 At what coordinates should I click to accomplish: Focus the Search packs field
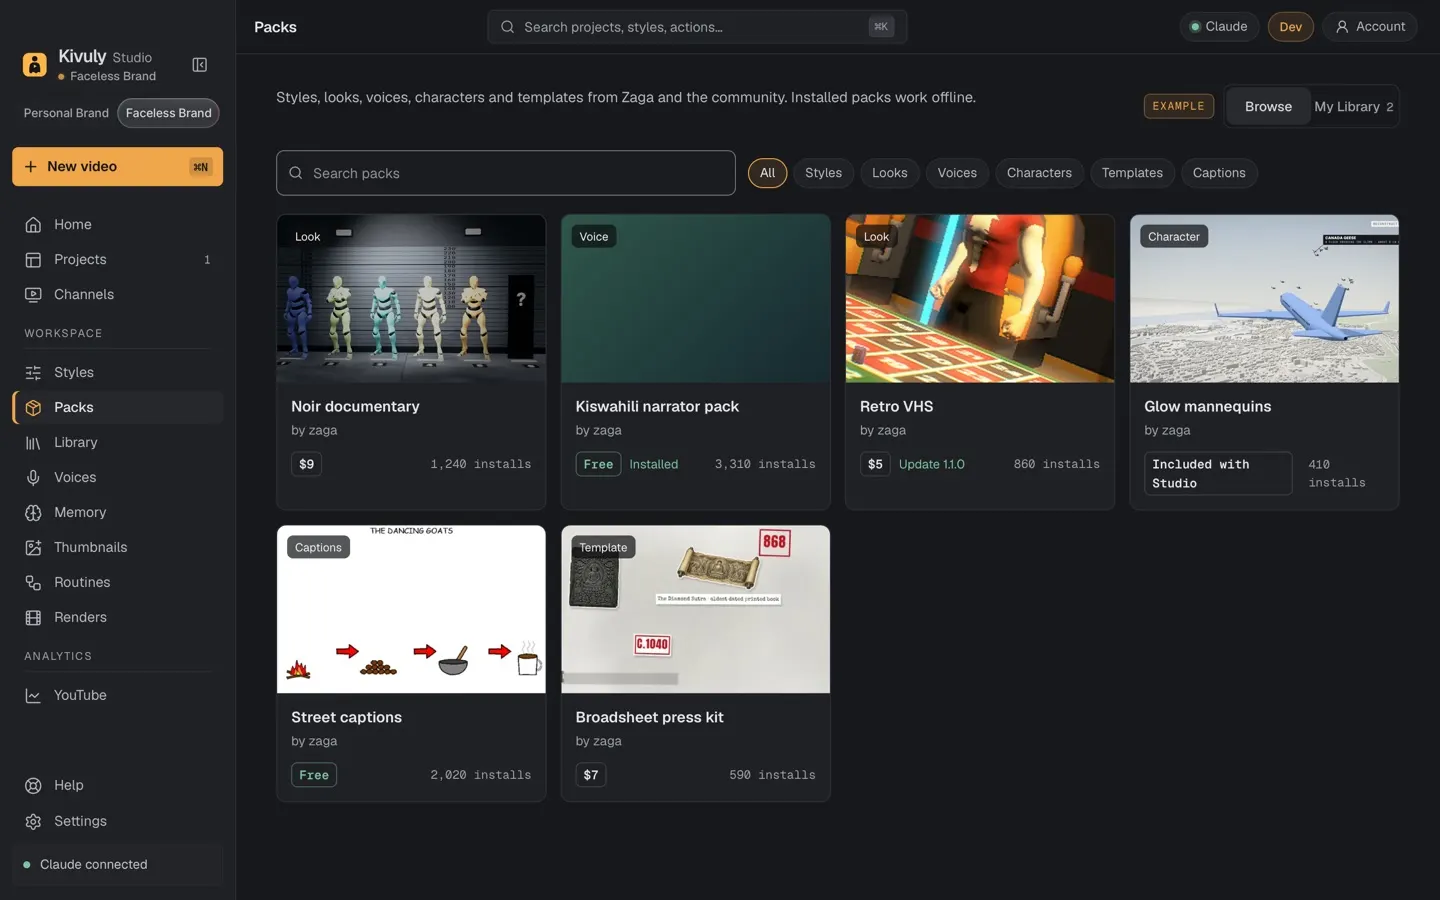(506, 173)
